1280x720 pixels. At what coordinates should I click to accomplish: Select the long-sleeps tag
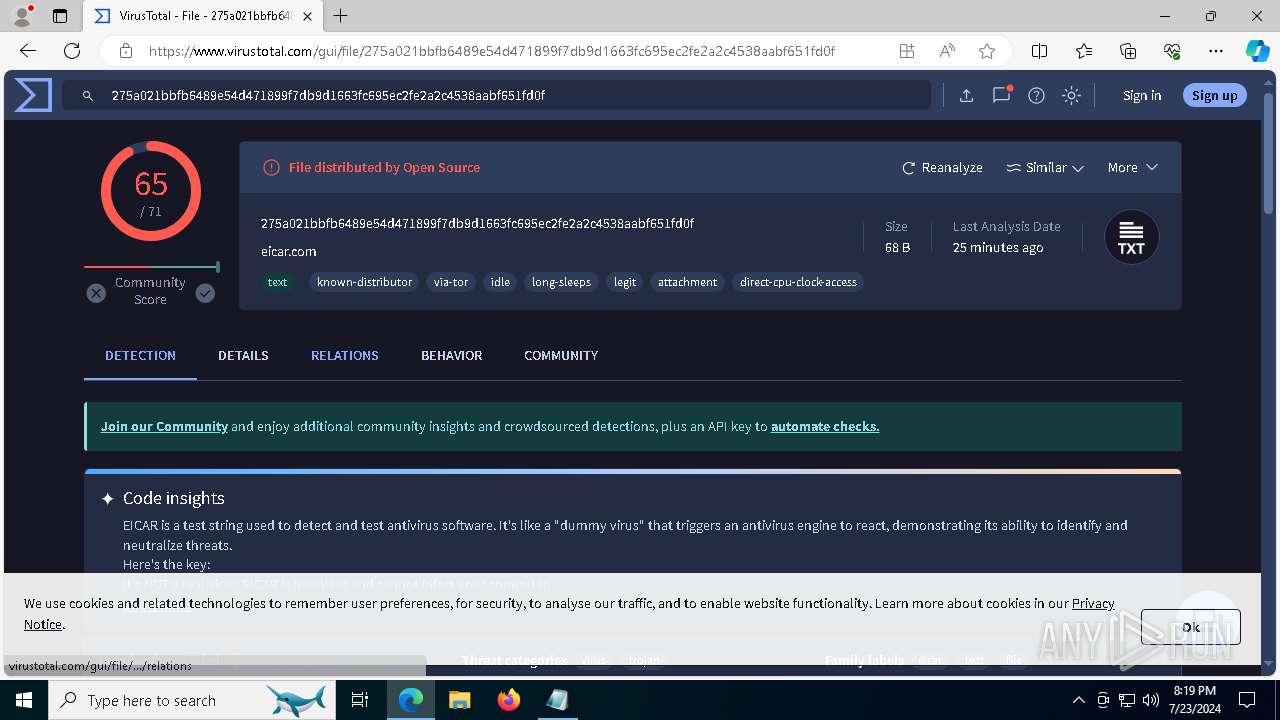pyautogui.click(x=561, y=282)
